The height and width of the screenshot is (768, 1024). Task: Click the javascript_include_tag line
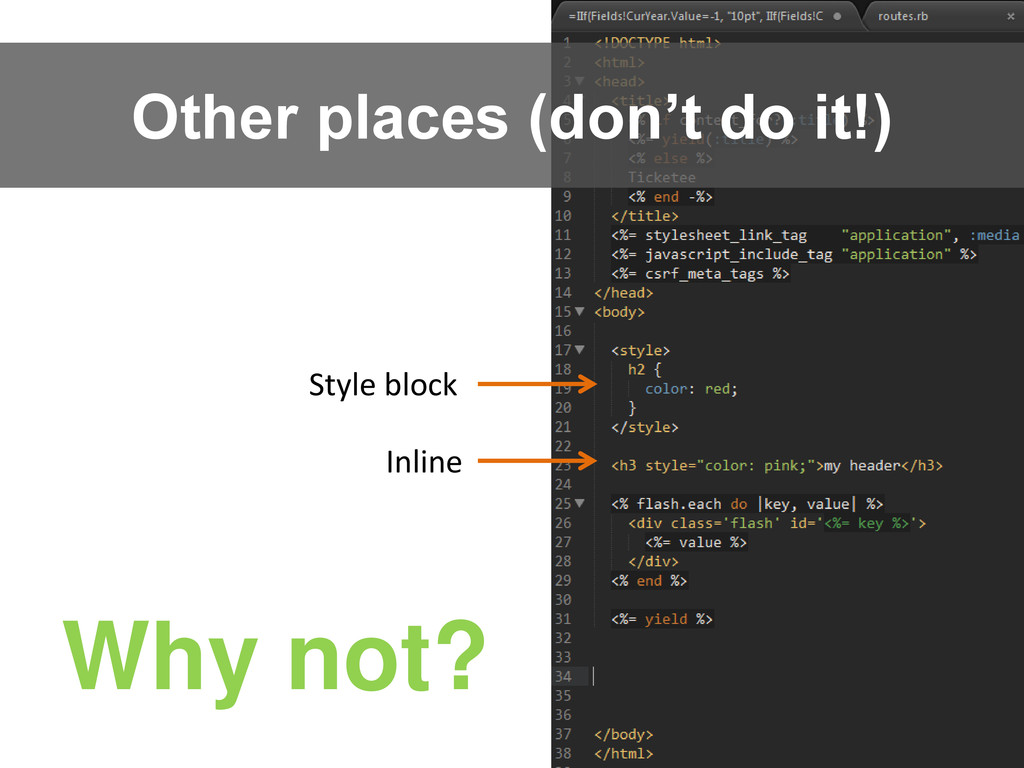(x=738, y=254)
